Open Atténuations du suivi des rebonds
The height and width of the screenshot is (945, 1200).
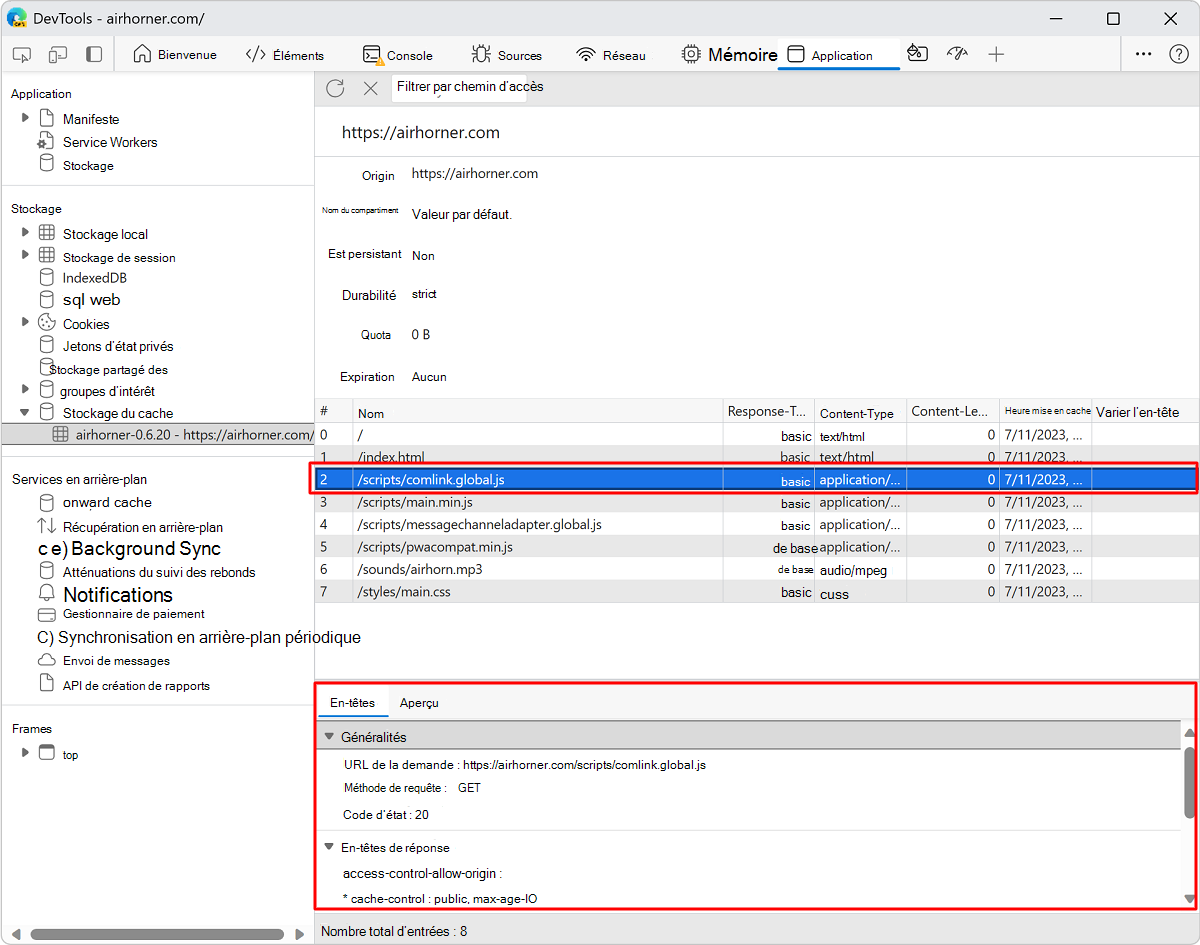pyautogui.click(x=159, y=572)
